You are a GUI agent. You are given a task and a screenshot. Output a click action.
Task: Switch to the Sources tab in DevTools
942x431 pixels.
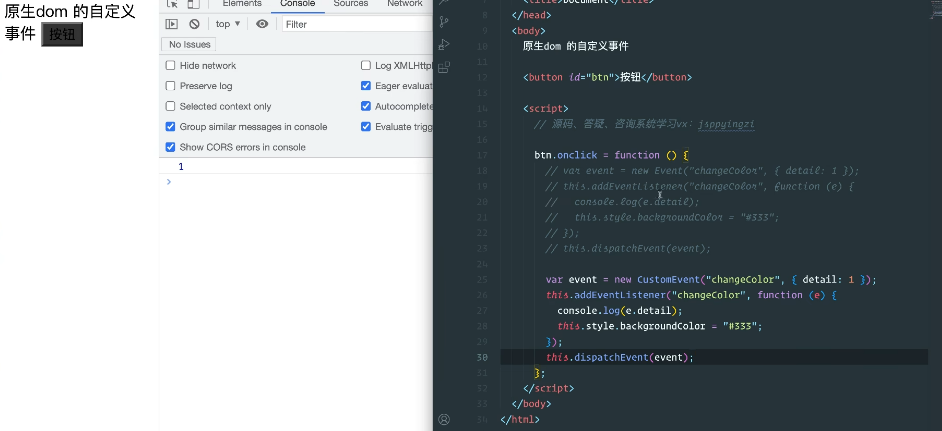pos(351,4)
